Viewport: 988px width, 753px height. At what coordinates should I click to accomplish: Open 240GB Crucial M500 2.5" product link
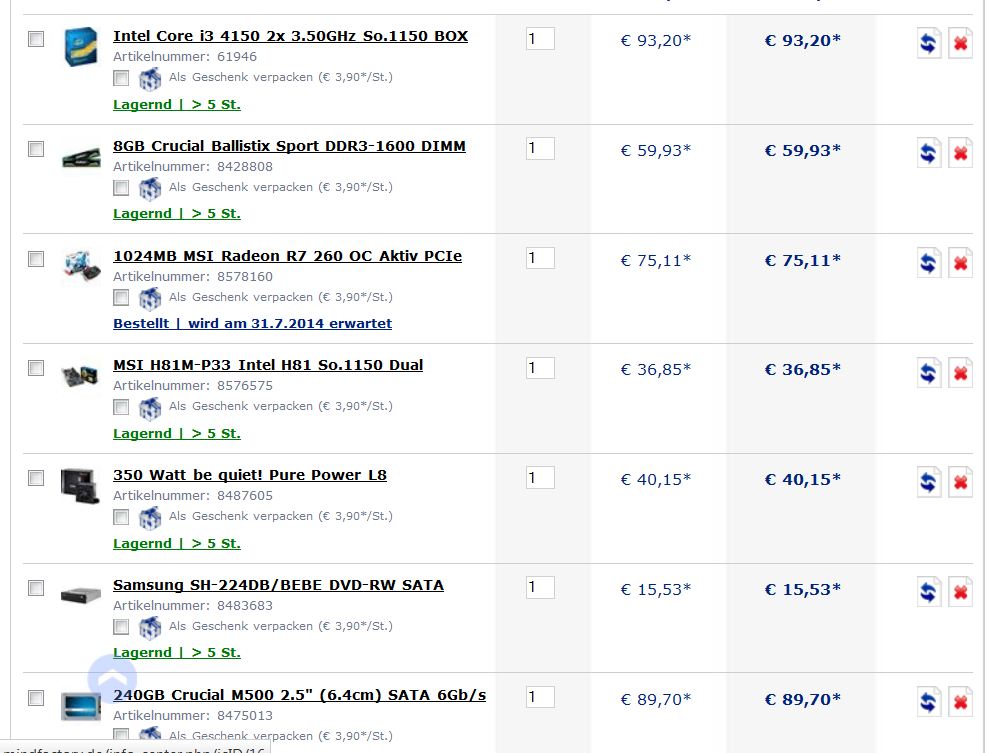pos(299,695)
